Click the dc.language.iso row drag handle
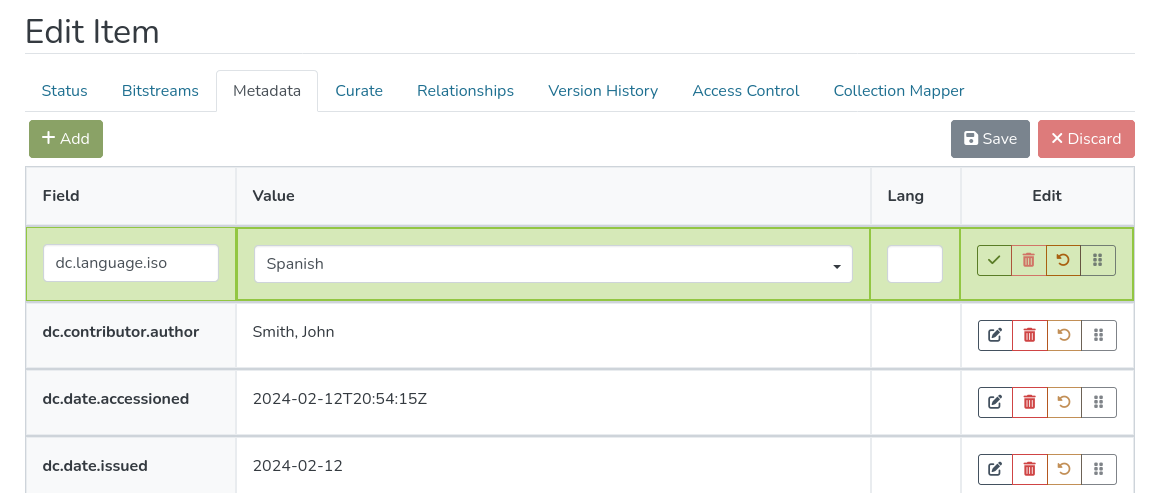This screenshot has width=1149, height=493. click(x=1098, y=261)
